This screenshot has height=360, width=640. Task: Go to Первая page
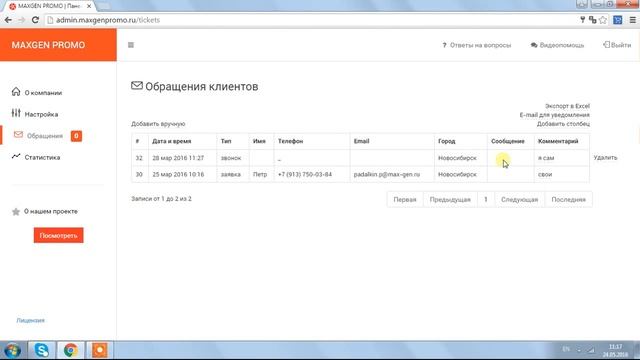[x=405, y=200]
